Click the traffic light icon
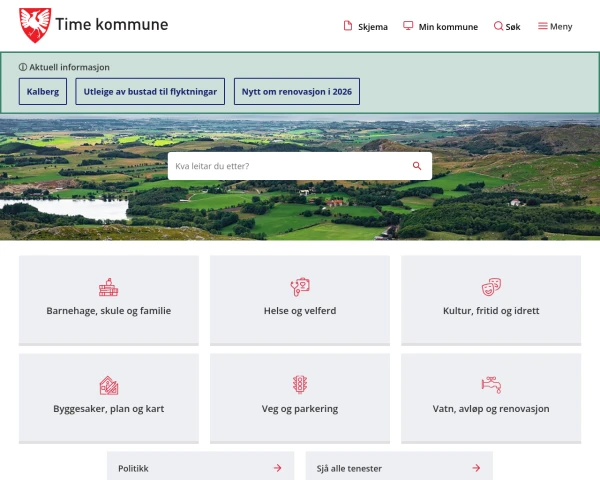The image size is (600, 480). (299, 385)
